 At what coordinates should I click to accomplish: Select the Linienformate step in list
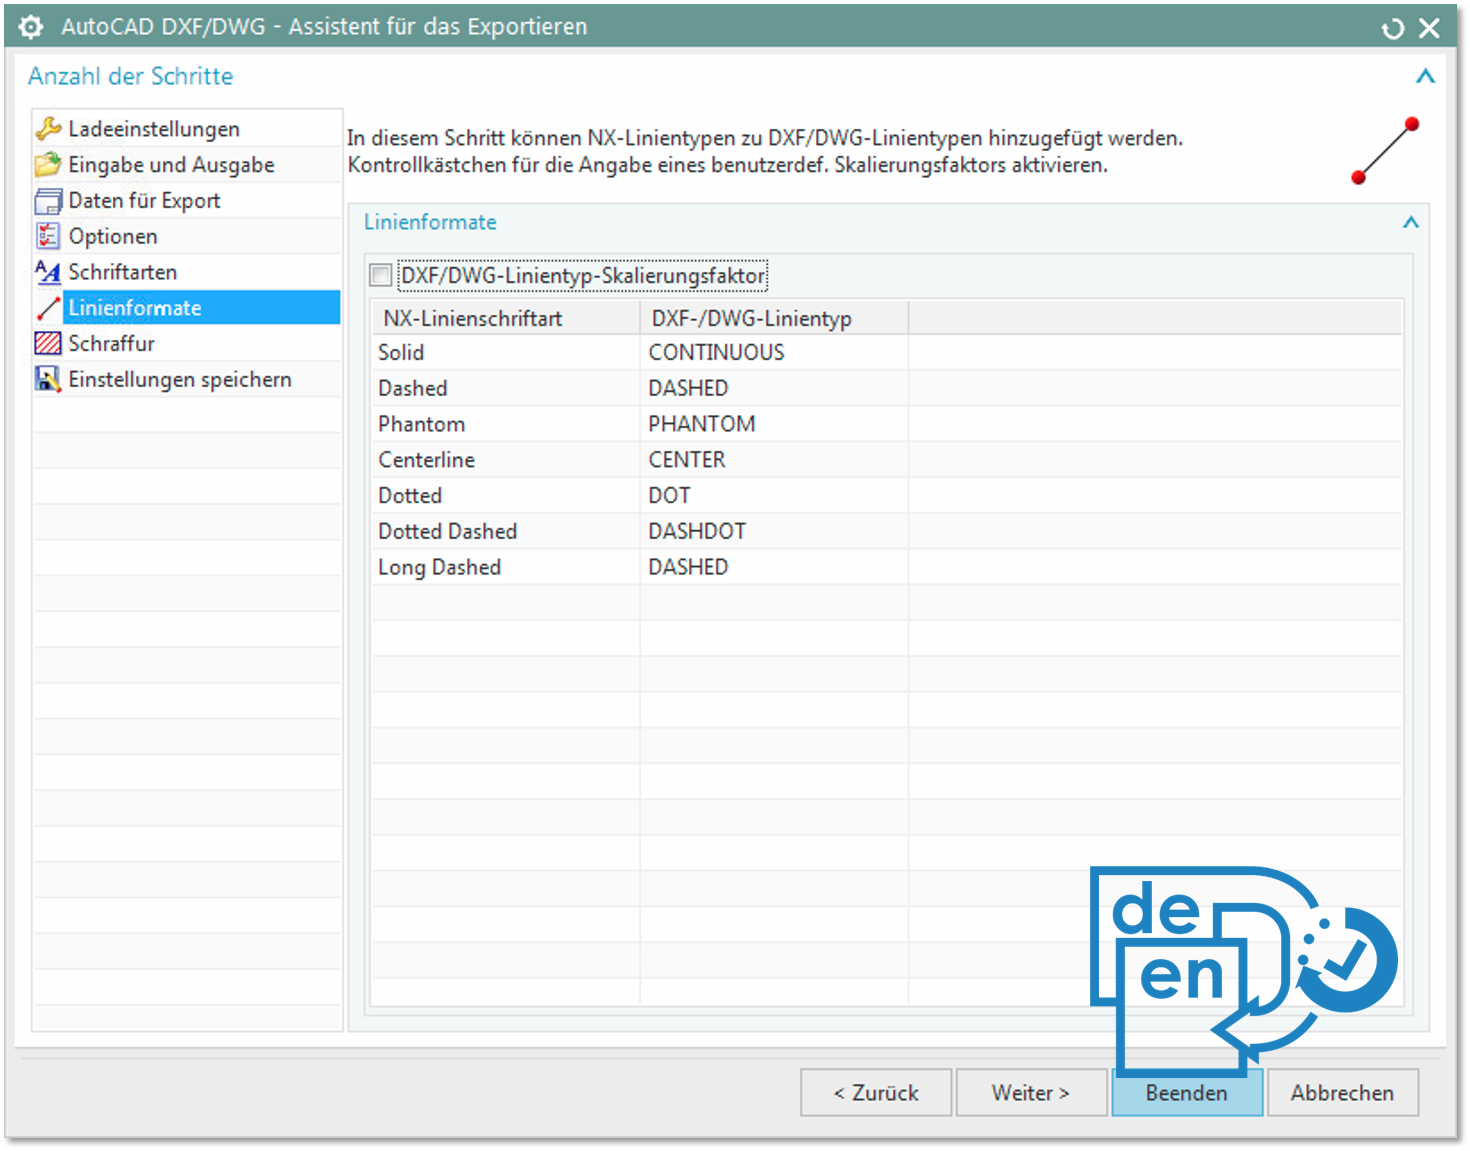tap(135, 308)
